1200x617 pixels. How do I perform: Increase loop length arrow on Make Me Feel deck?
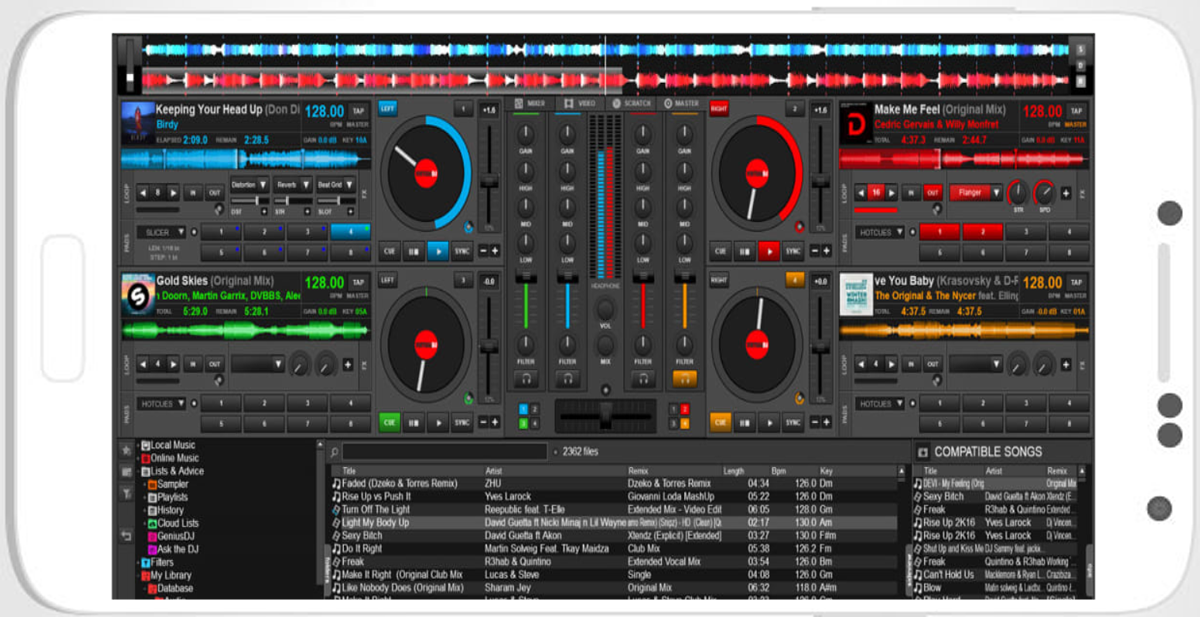point(893,192)
